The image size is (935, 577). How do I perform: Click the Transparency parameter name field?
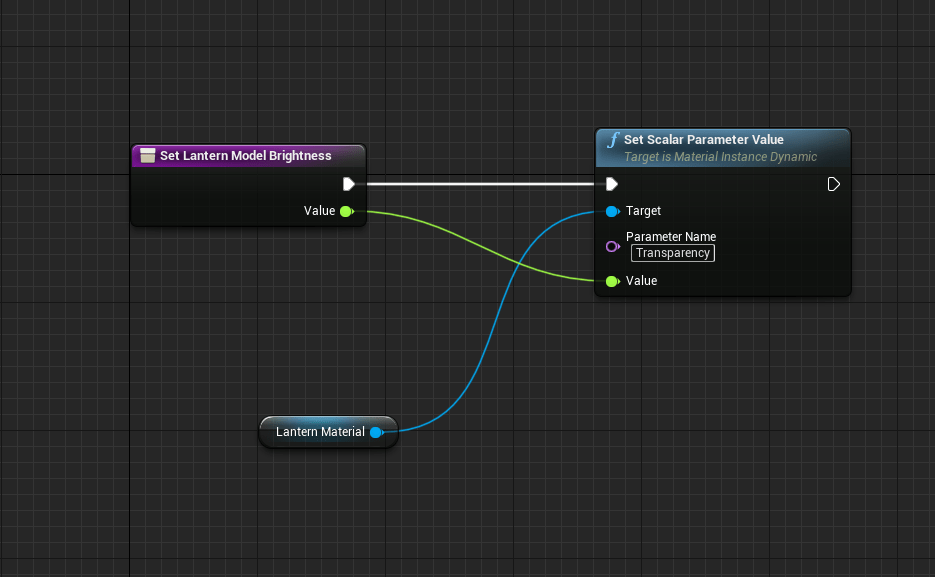coord(673,253)
